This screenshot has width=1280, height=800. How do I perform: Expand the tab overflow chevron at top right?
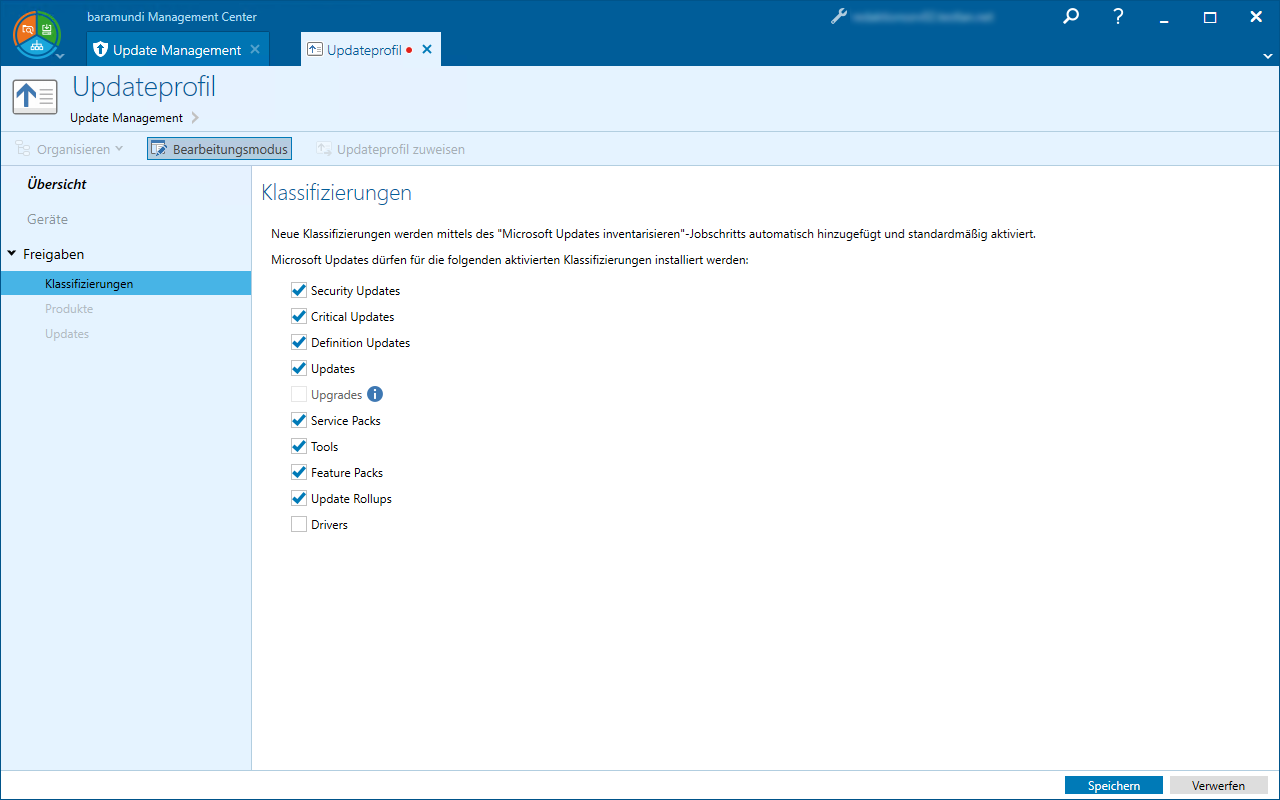(1268, 56)
